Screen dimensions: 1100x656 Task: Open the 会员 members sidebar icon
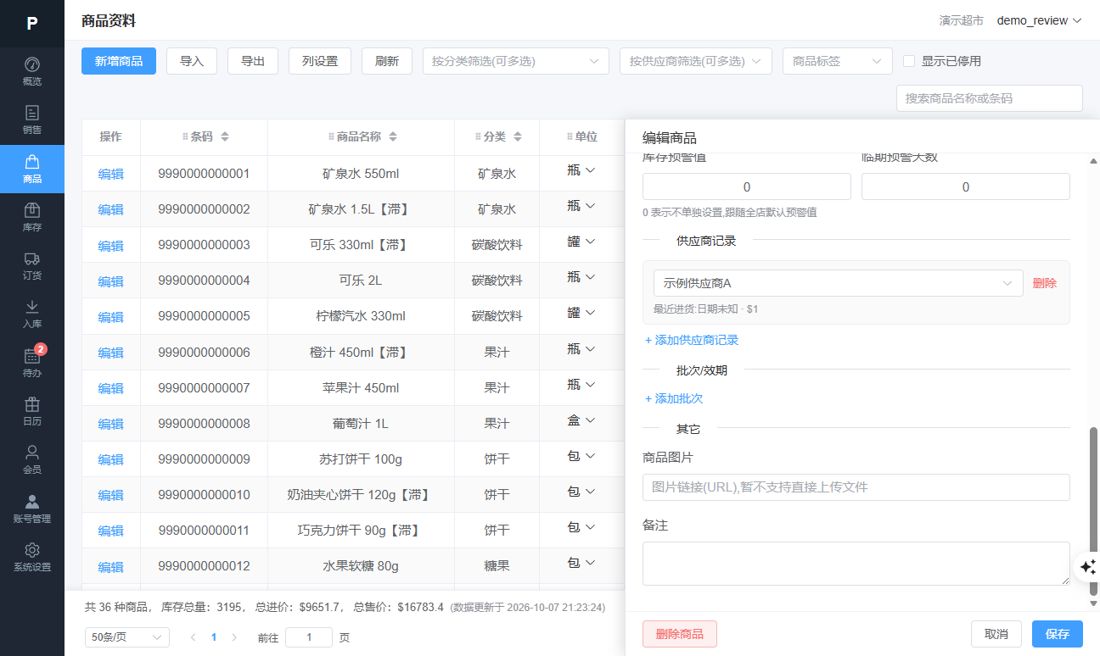pyautogui.click(x=32, y=460)
